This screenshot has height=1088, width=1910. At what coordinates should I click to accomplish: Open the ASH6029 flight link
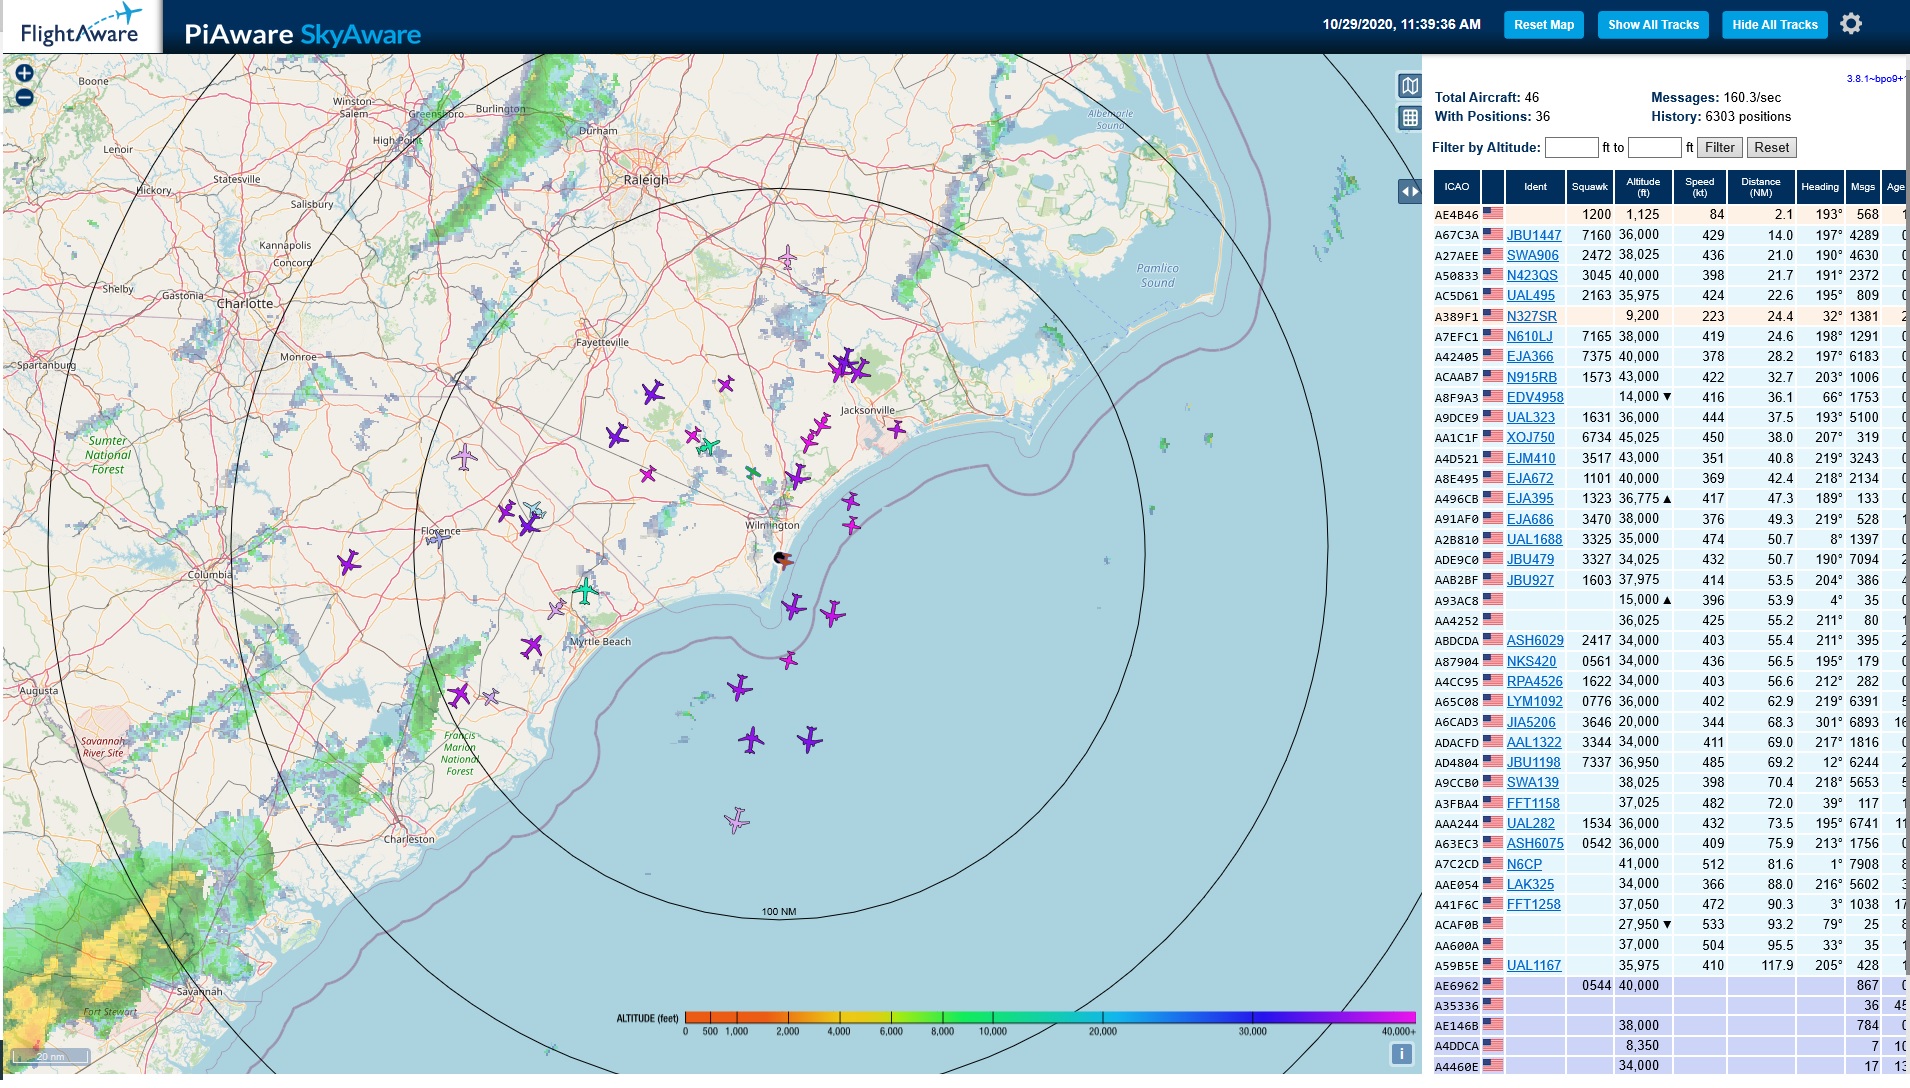point(1535,640)
